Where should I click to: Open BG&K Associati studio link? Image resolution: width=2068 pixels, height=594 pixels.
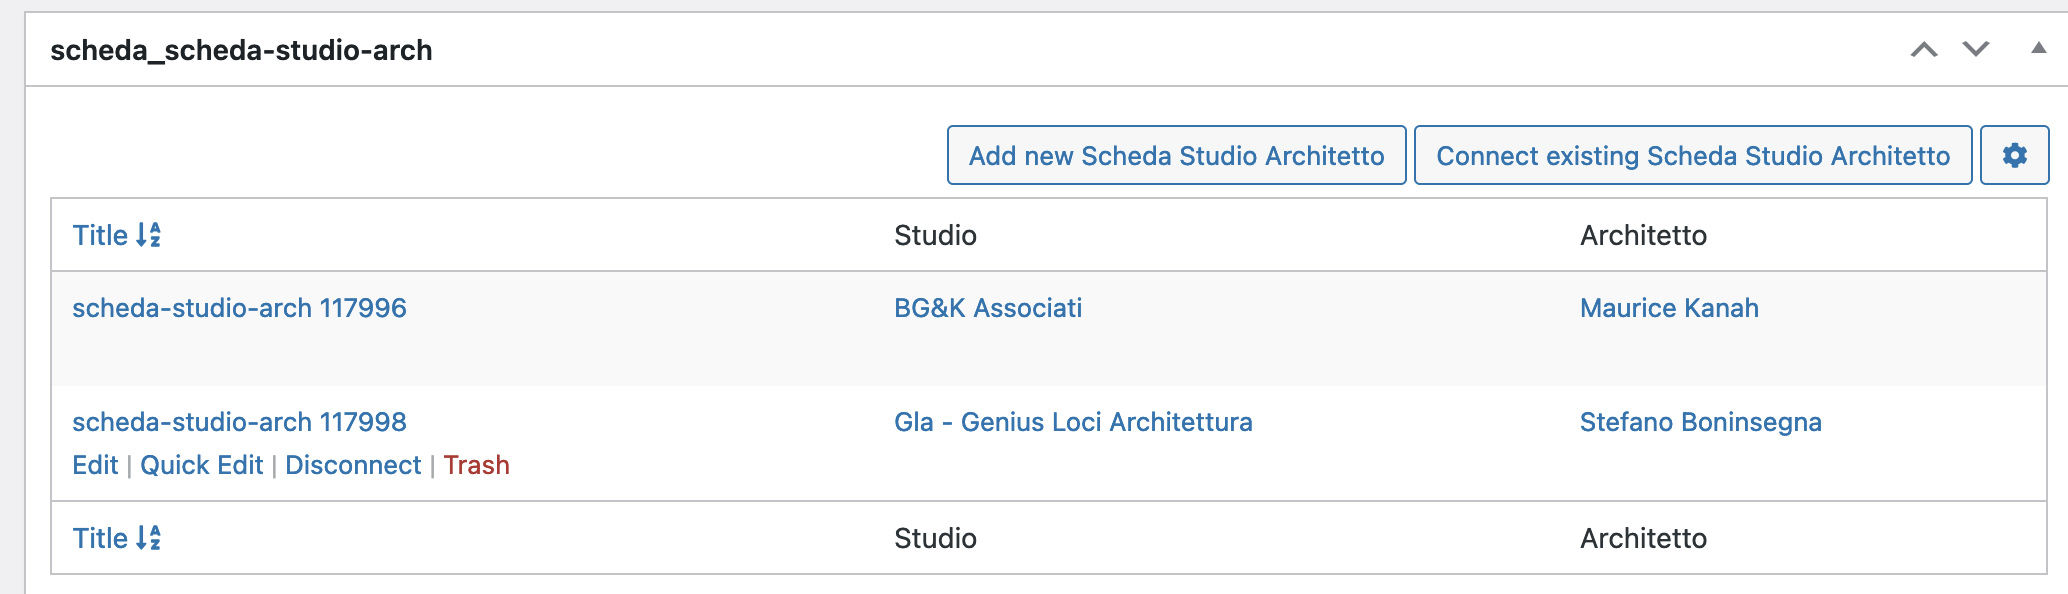(x=988, y=308)
